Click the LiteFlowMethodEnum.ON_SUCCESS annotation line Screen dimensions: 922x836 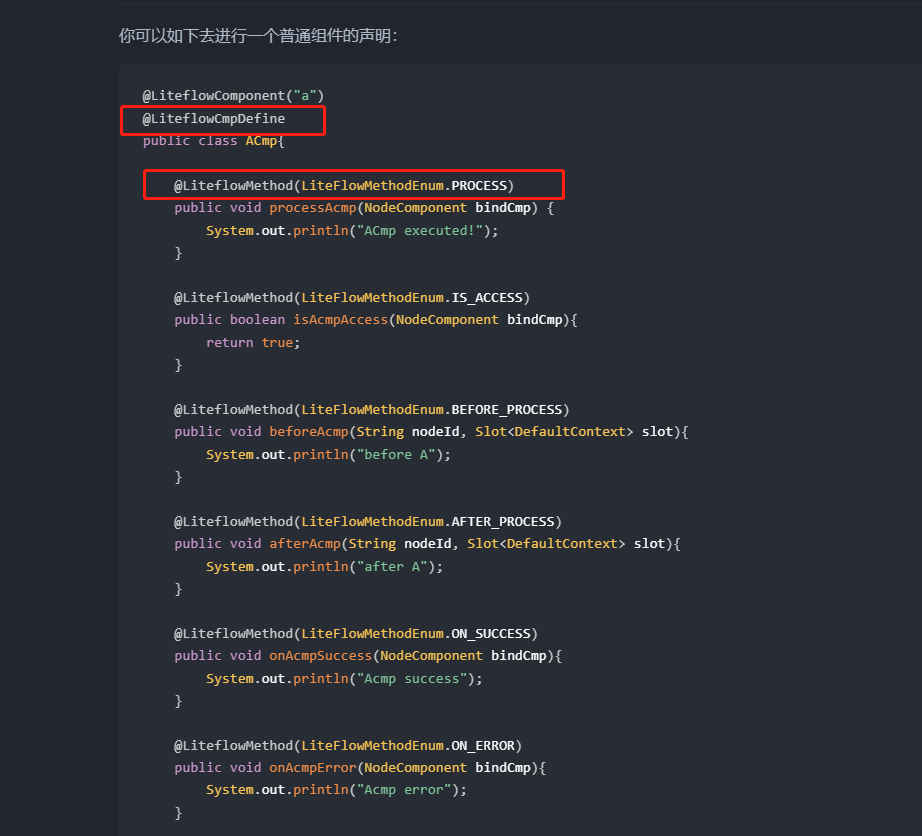(356, 634)
